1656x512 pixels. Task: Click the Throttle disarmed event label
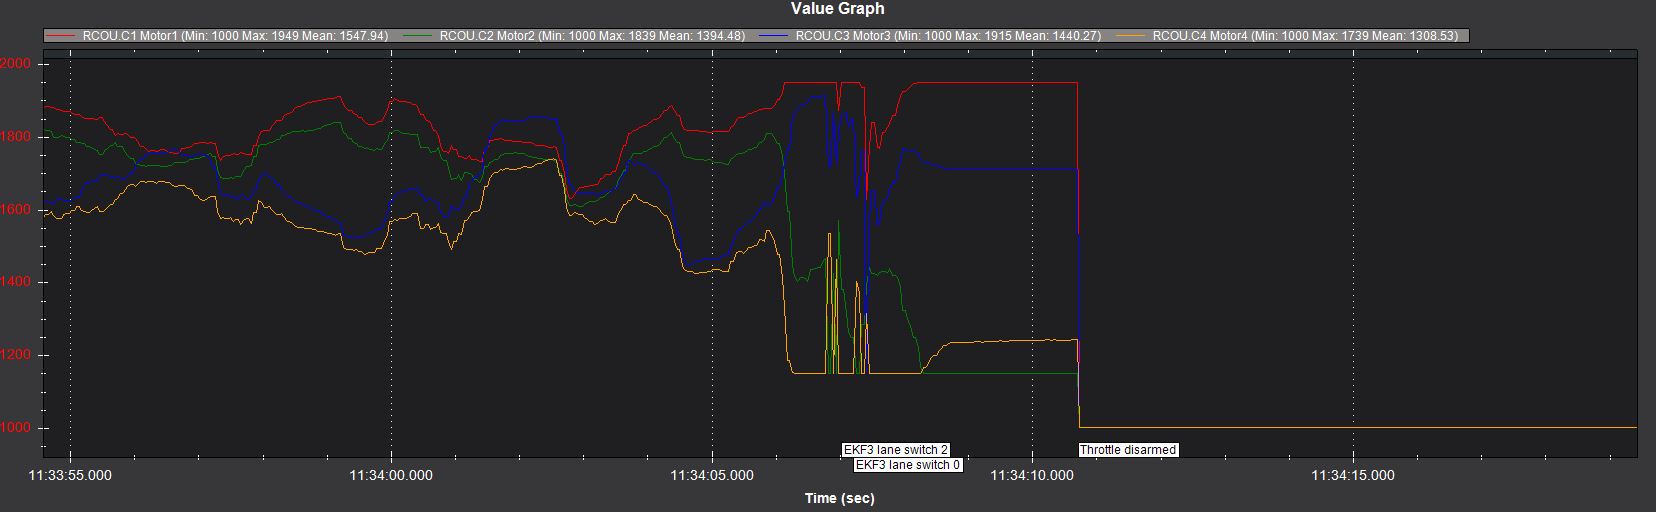(x=1127, y=450)
